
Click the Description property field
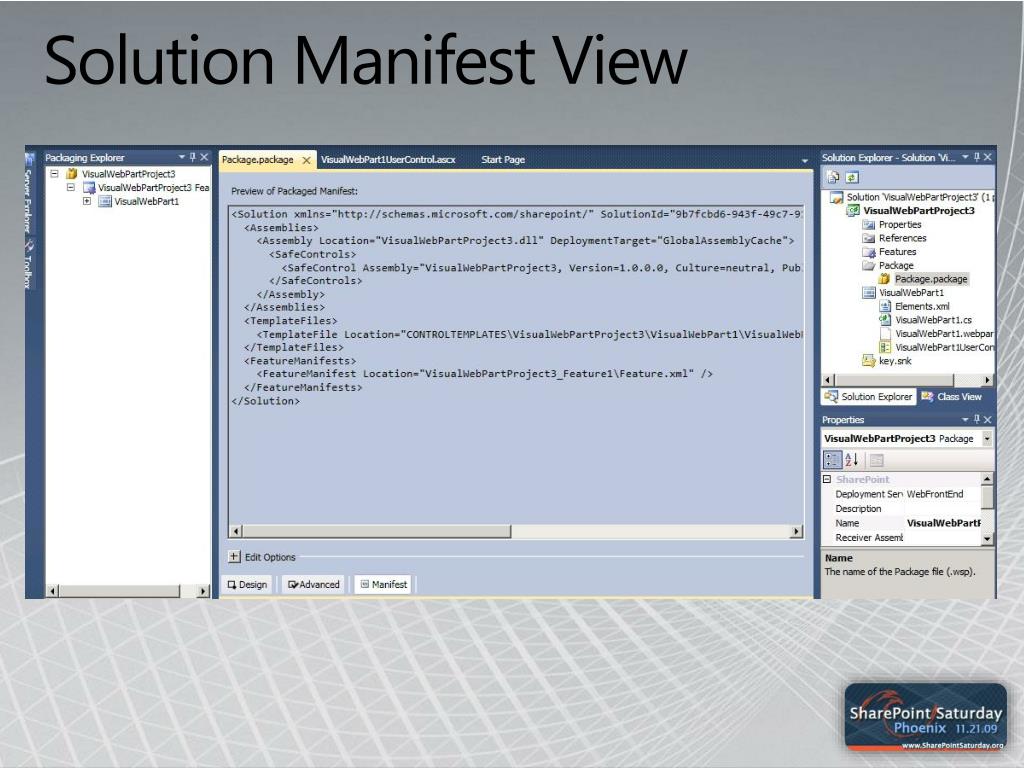[x=943, y=508]
